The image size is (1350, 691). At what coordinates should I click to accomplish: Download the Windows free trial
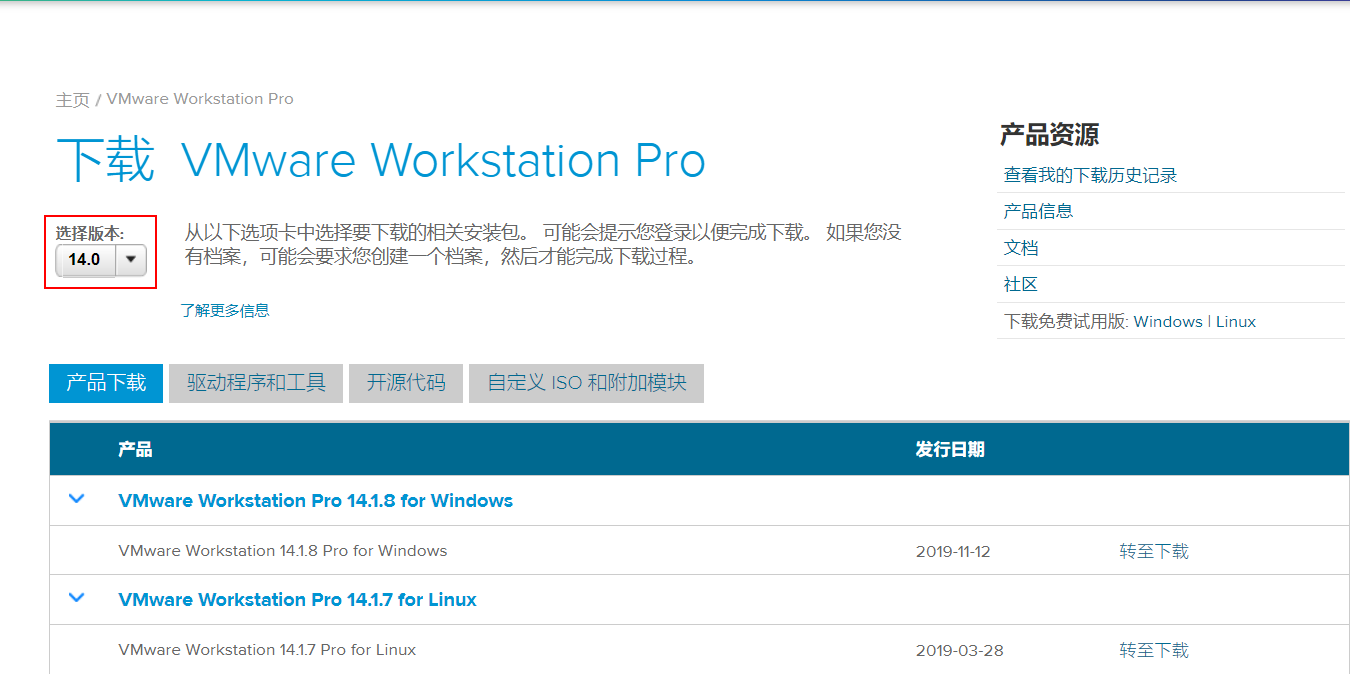point(1168,321)
